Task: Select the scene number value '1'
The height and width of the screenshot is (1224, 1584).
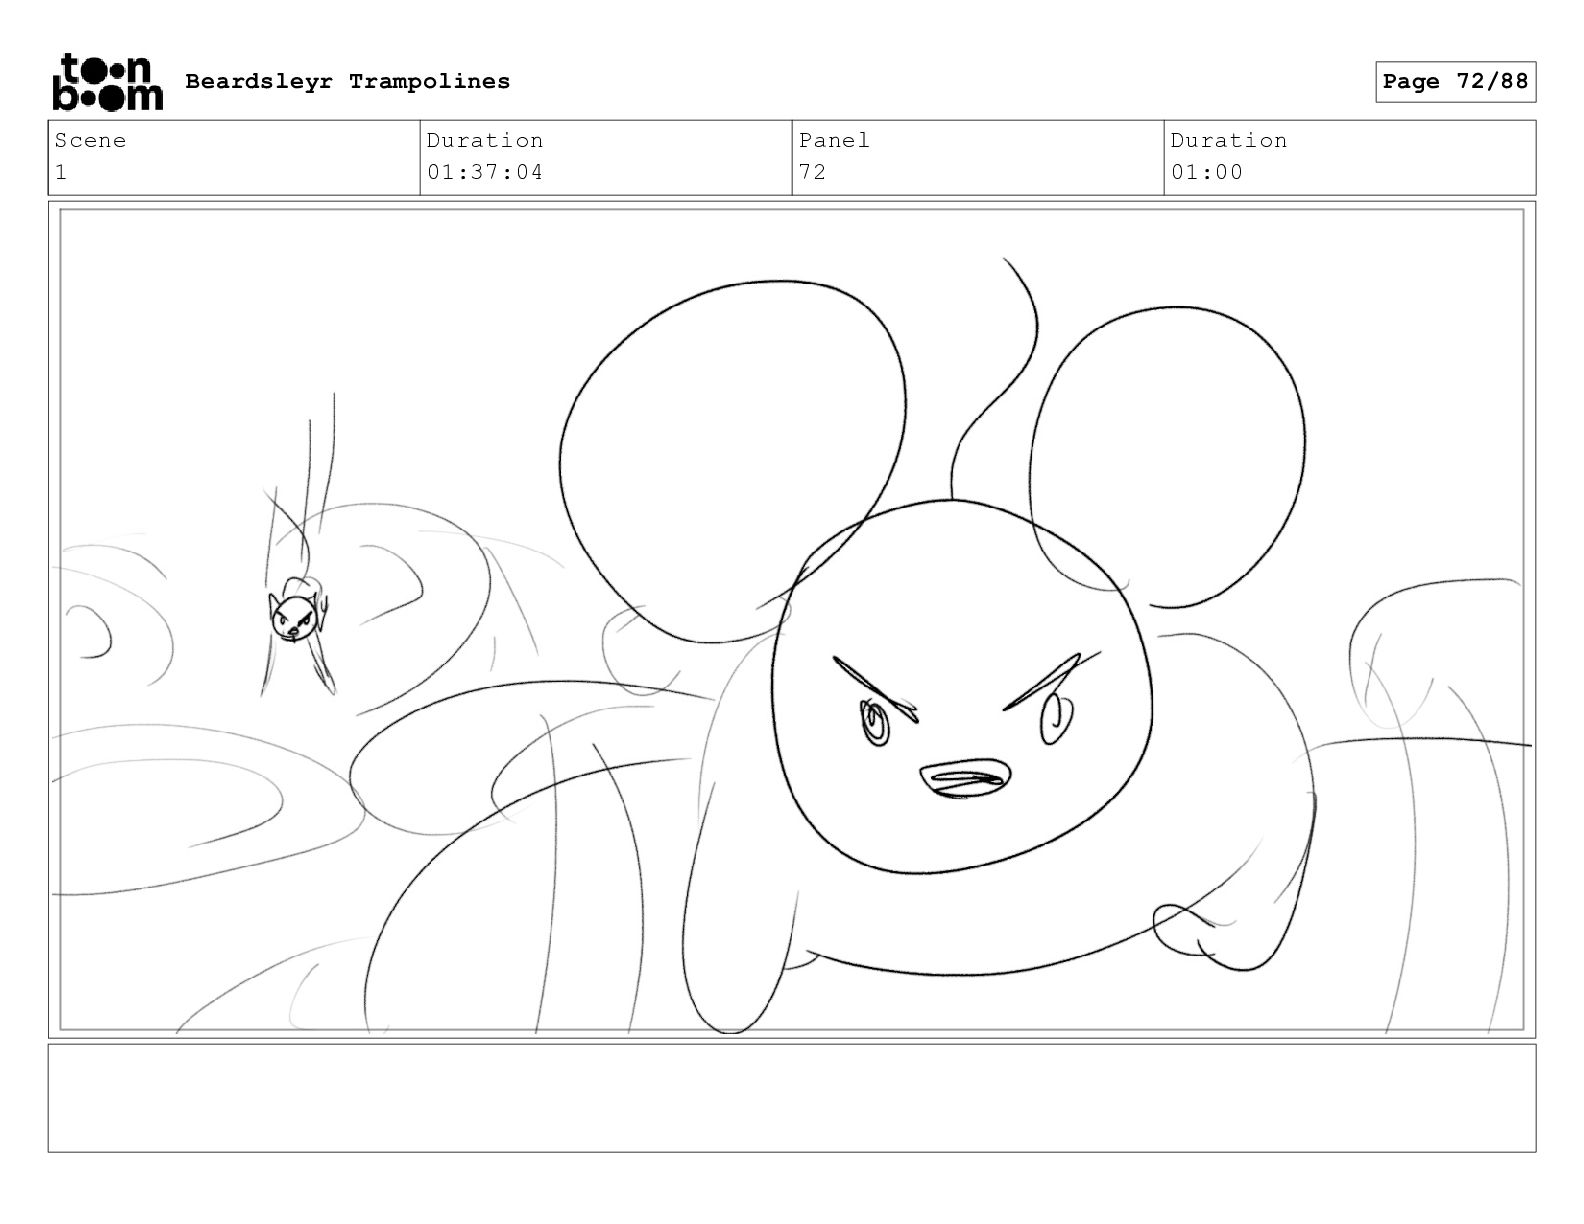Action: point(61,172)
